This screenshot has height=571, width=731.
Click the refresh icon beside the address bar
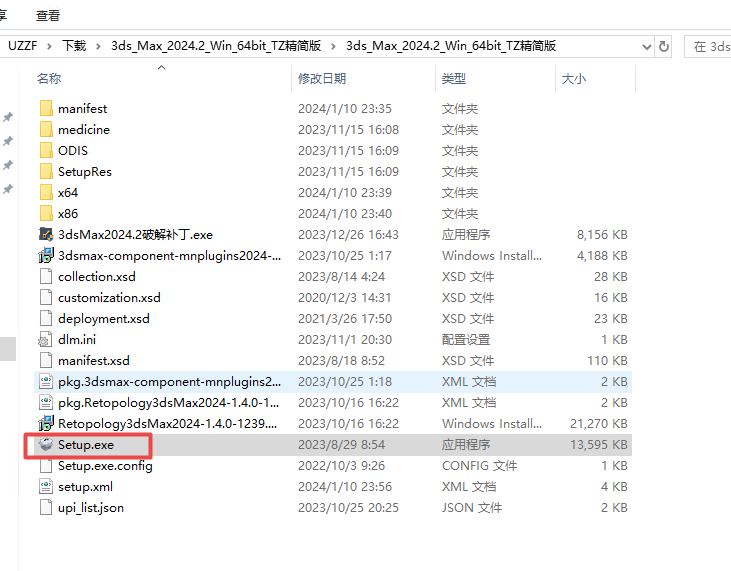coord(664,46)
